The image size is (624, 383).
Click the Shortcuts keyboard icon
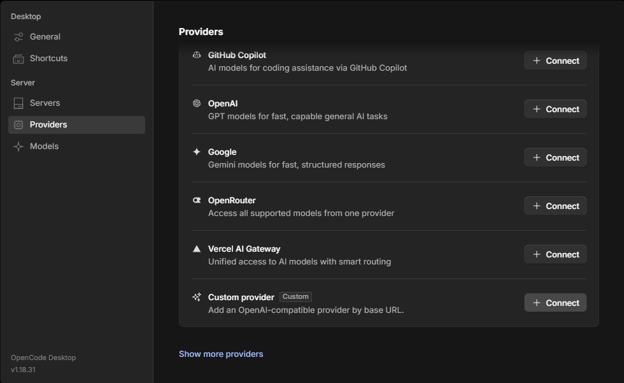18,59
